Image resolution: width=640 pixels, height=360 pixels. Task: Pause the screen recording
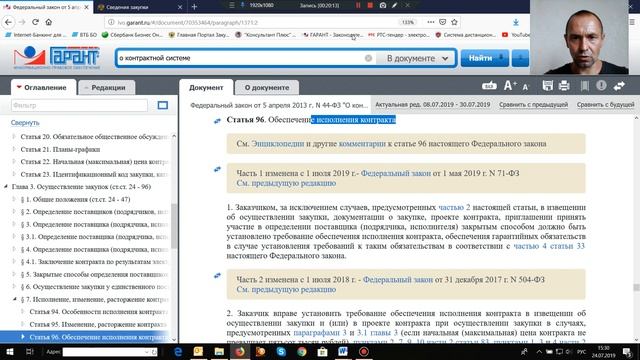[x=358, y=5]
